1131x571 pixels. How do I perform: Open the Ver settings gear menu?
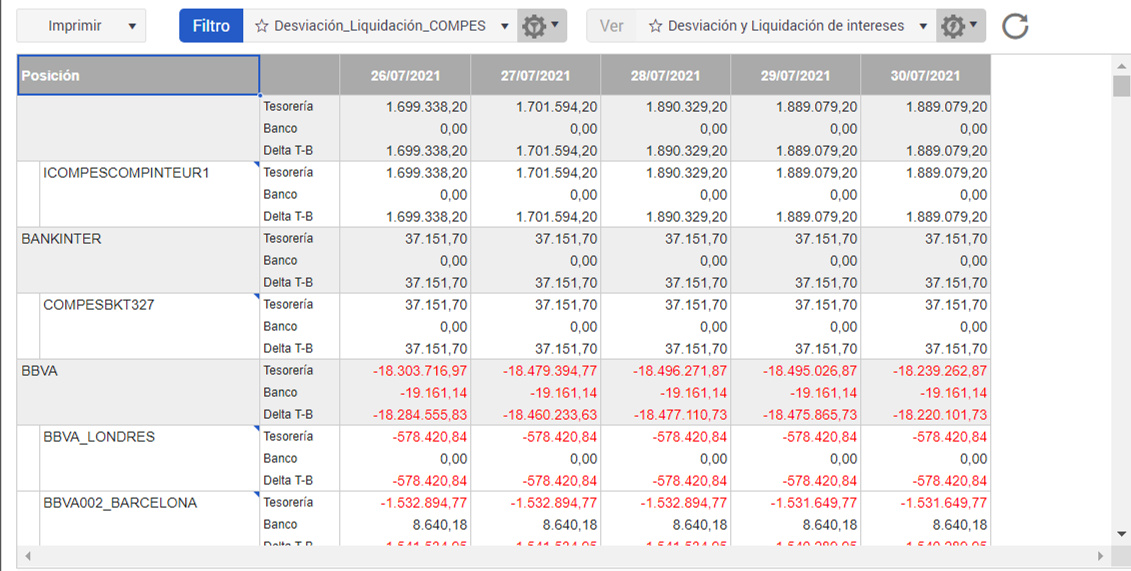(960, 26)
